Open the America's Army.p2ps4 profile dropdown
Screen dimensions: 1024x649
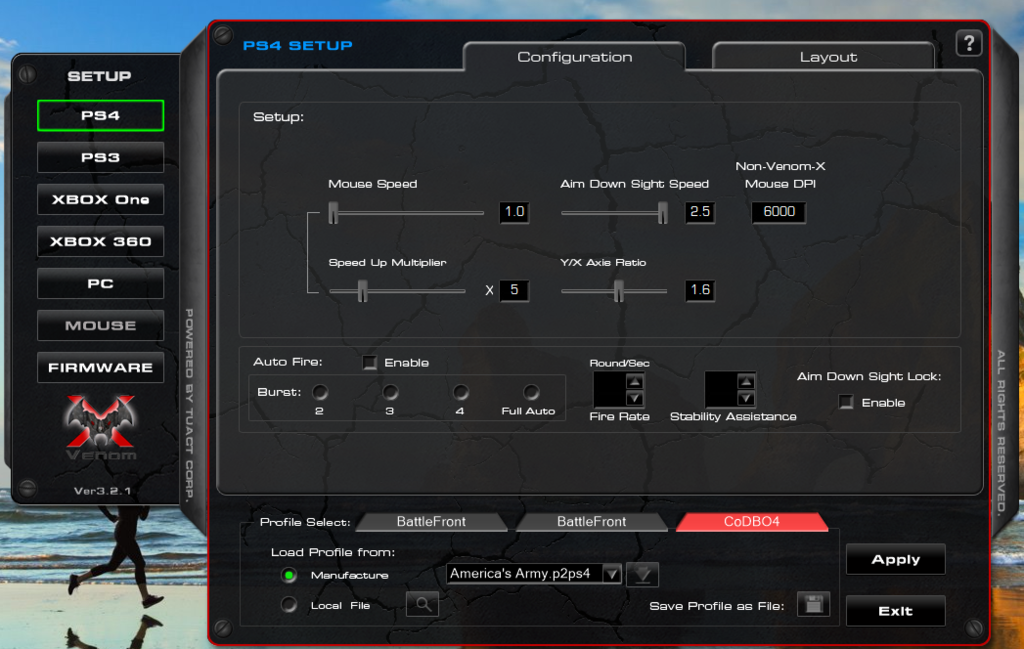[x=534, y=574]
